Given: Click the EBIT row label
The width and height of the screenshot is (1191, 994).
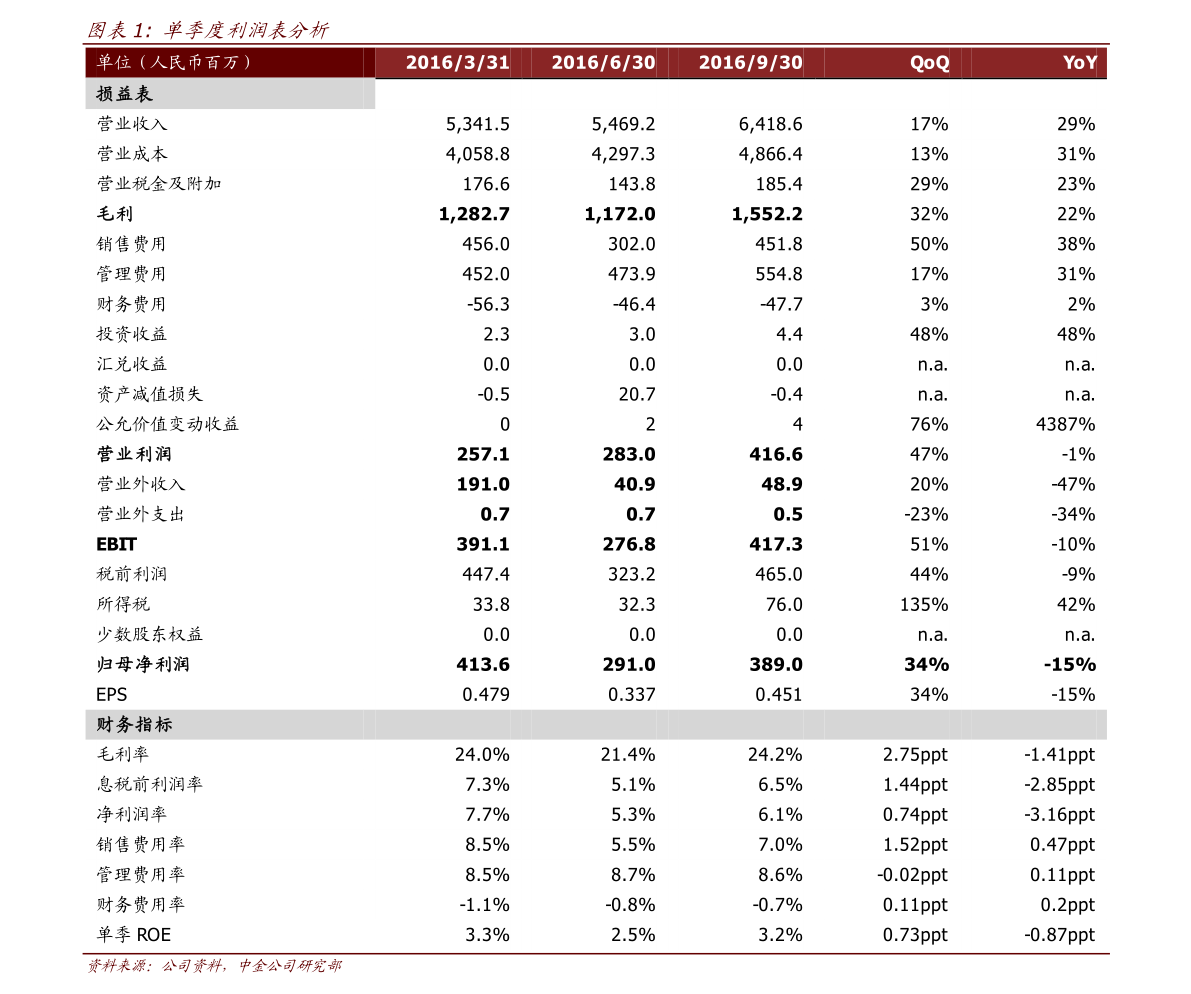Looking at the screenshot, I should 116,544.
